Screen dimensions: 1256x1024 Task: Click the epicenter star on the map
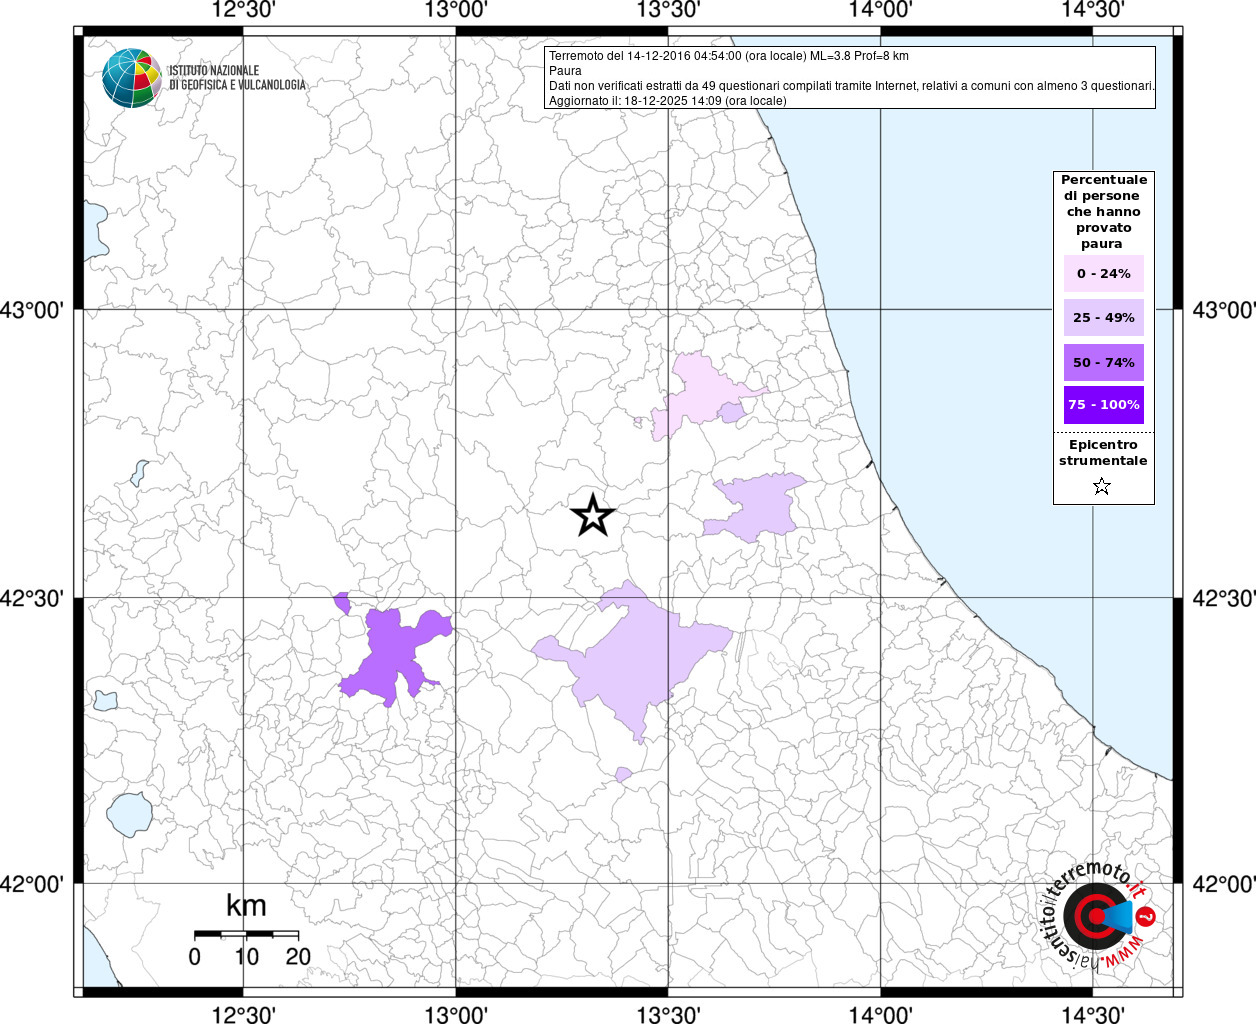coord(592,516)
